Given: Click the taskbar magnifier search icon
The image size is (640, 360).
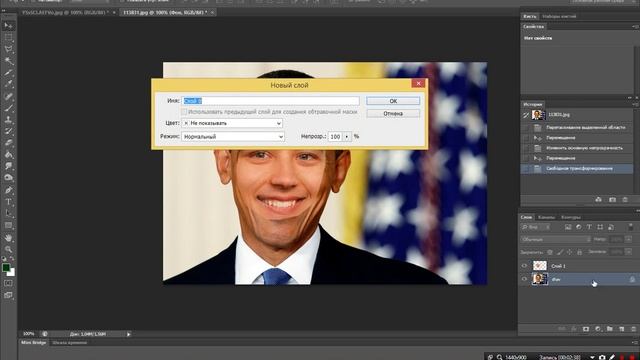Looking at the screenshot, I should [x=499, y=357].
